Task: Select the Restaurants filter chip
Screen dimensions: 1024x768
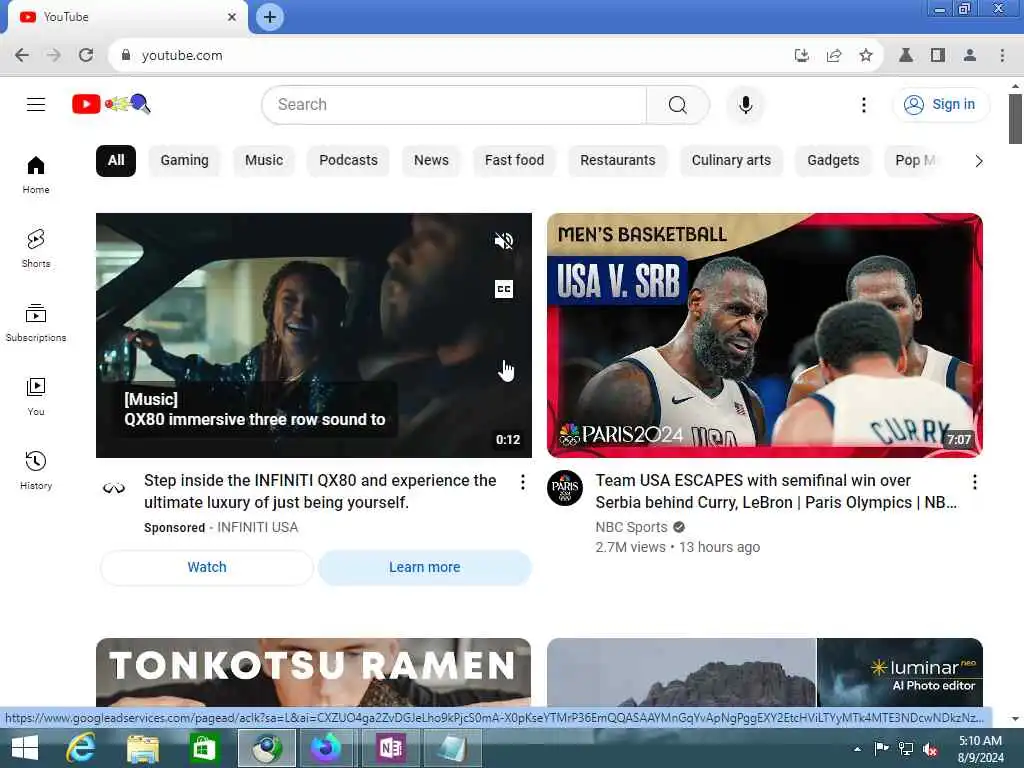Action: click(x=618, y=161)
